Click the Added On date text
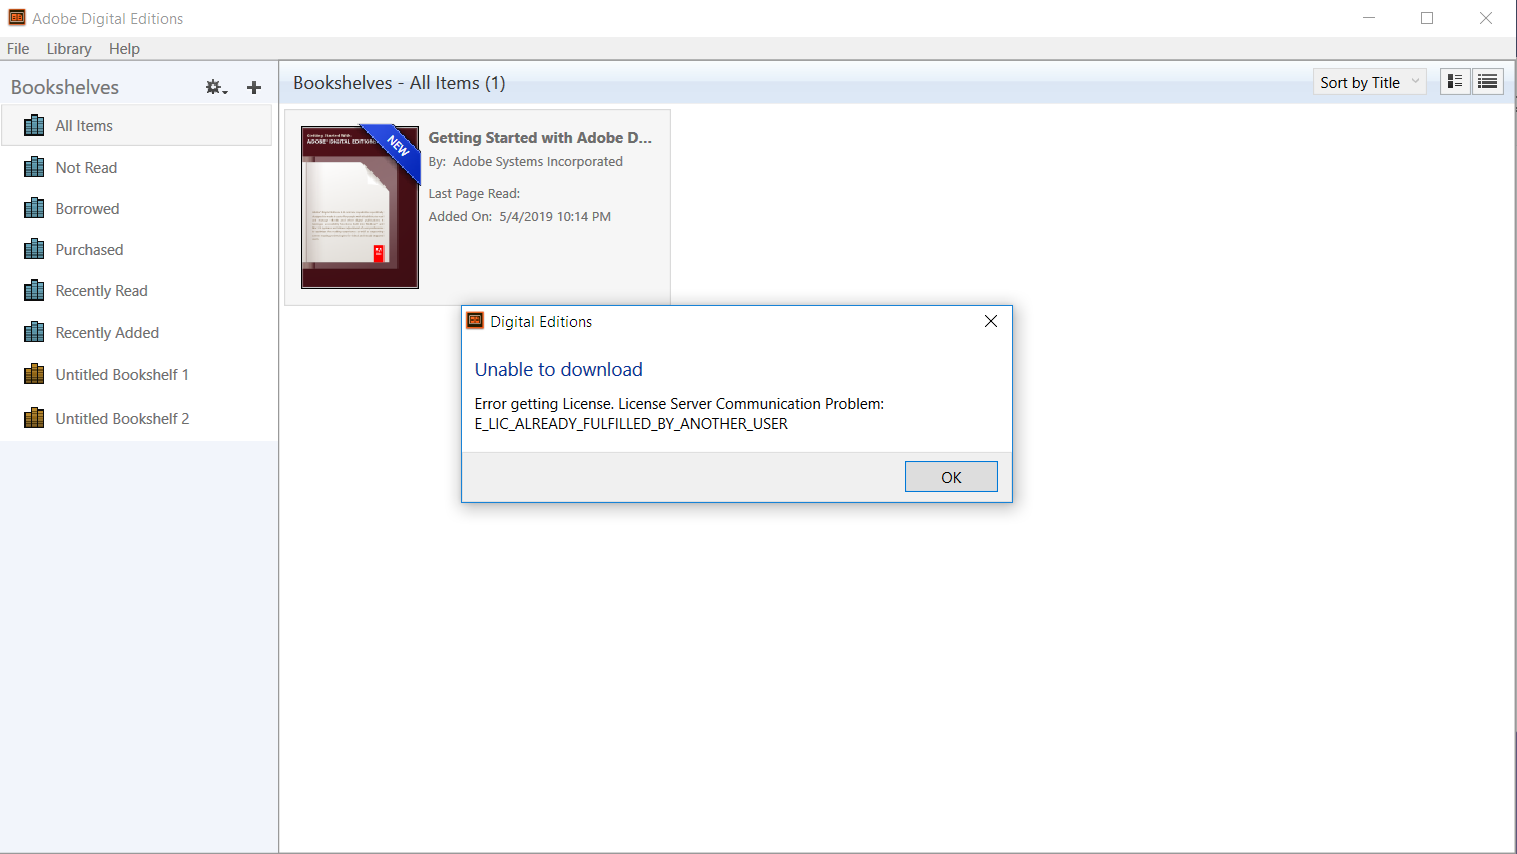The width and height of the screenshot is (1517, 854). [x=520, y=216]
